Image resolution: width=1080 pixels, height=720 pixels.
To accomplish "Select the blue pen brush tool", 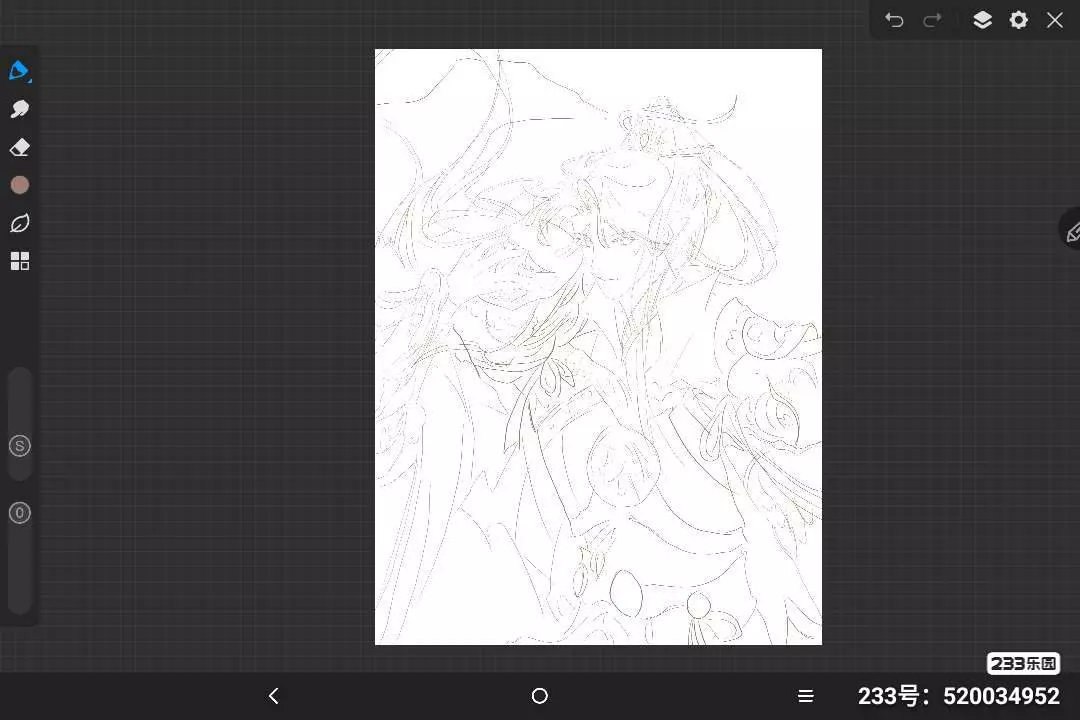I will click(x=19, y=71).
